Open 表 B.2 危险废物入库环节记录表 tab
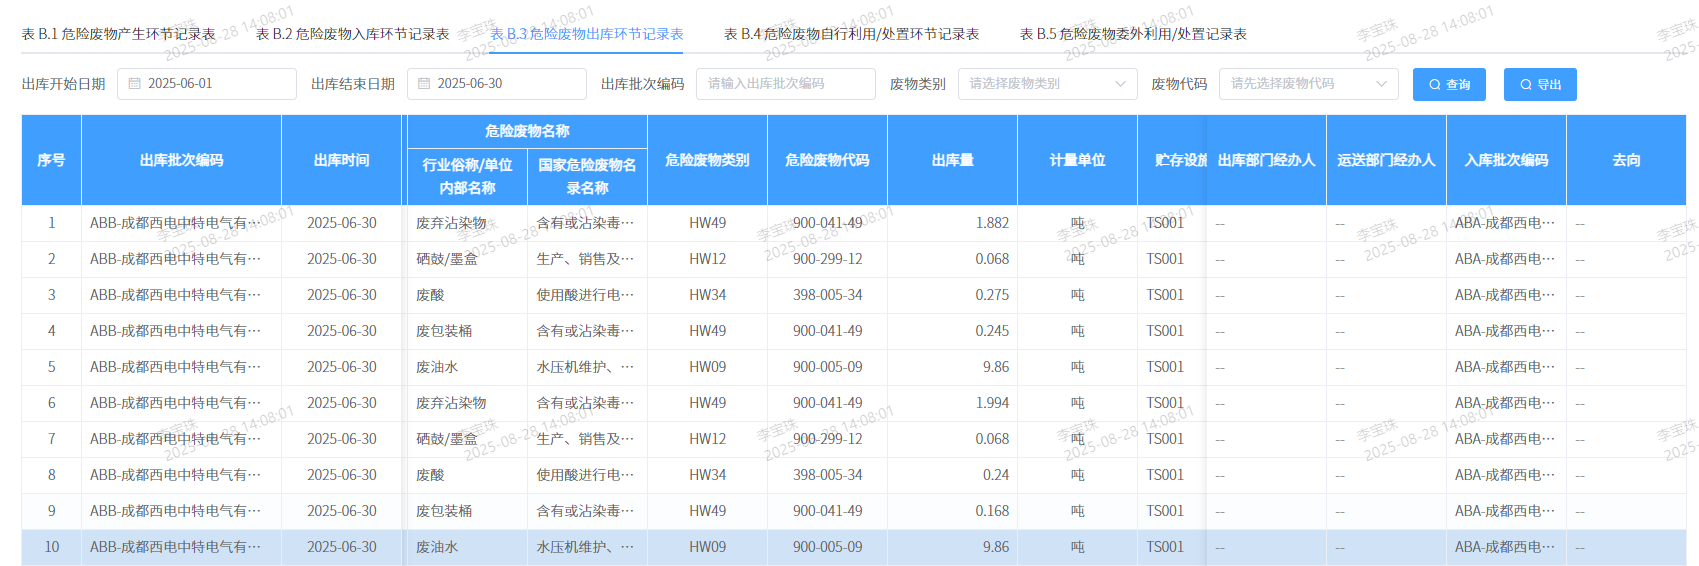The image size is (1699, 566). pos(353,34)
